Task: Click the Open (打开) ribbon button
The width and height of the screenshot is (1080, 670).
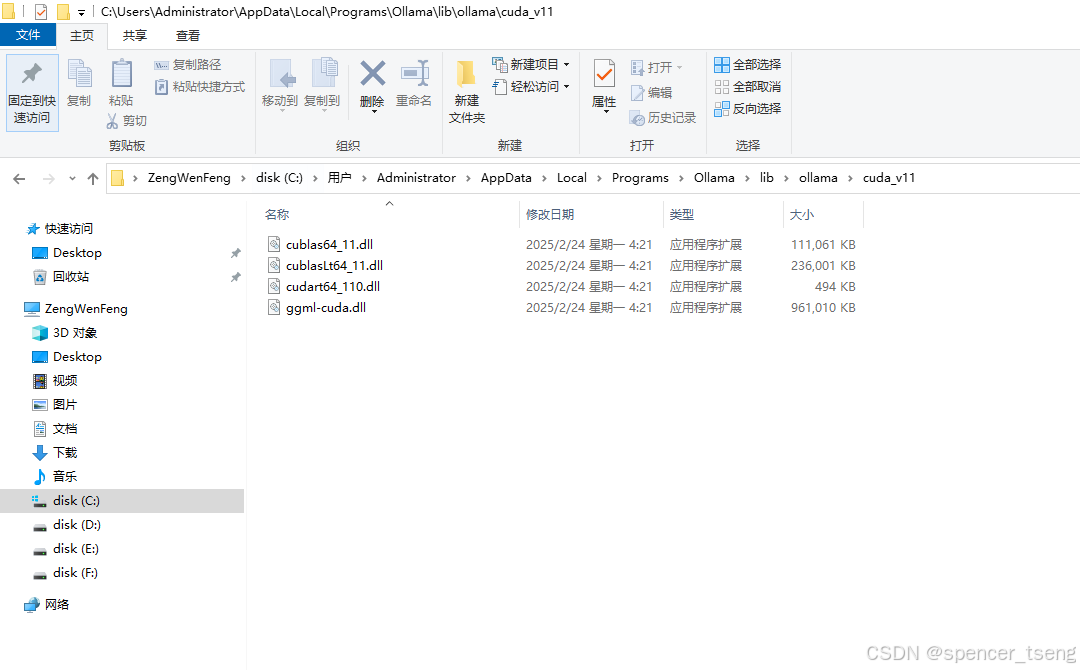Action: point(656,67)
